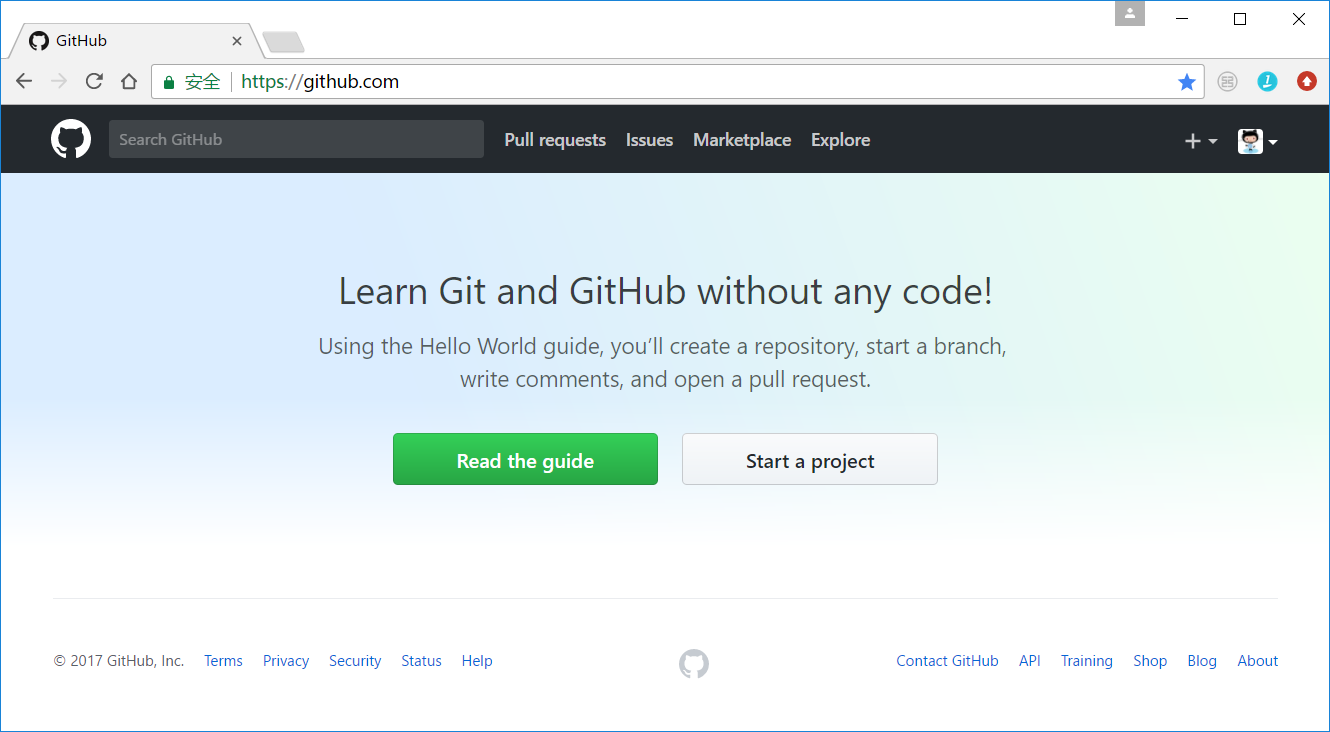Open the About footer link
Viewport: 1330px width, 732px height.
tap(1258, 661)
